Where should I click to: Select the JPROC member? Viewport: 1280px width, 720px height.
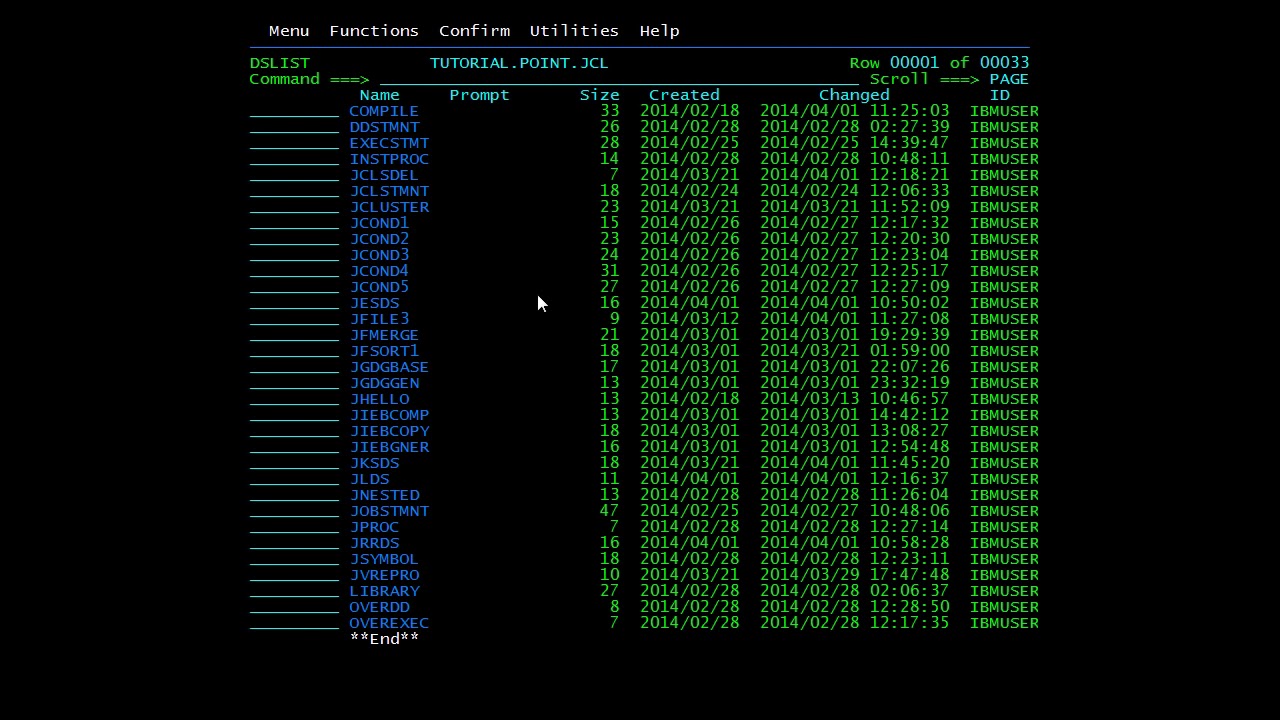tap(374, 527)
